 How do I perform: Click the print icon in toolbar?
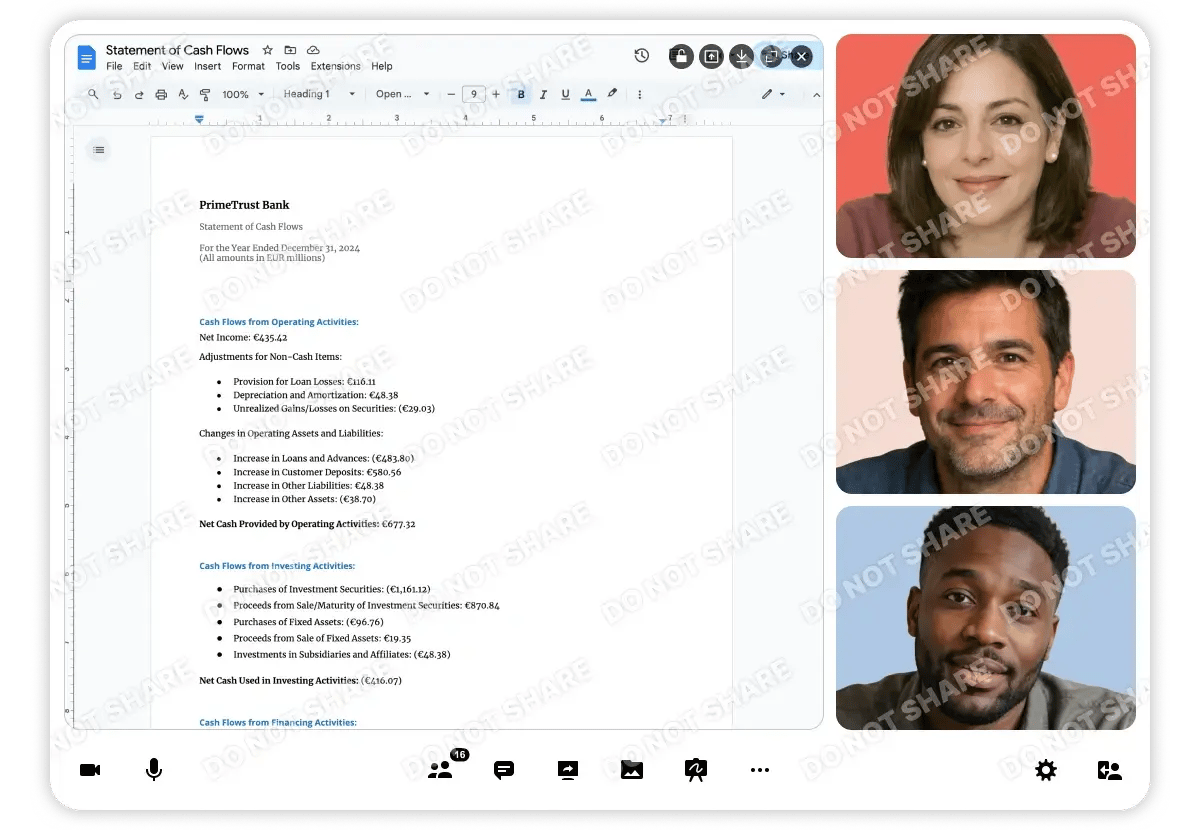pyautogui.click(x=160, y=95)
